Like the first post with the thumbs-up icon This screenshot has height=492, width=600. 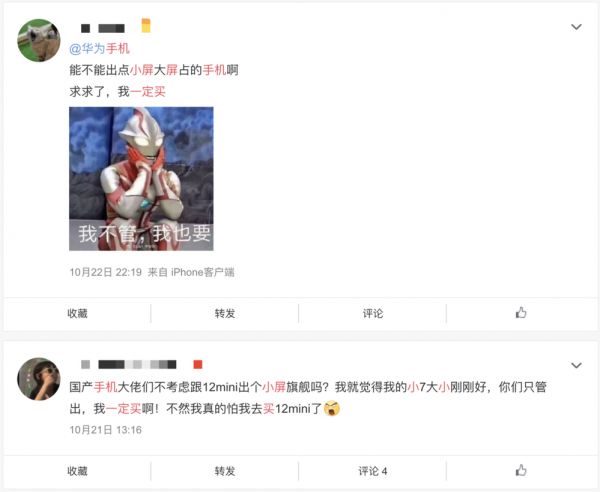521,313
